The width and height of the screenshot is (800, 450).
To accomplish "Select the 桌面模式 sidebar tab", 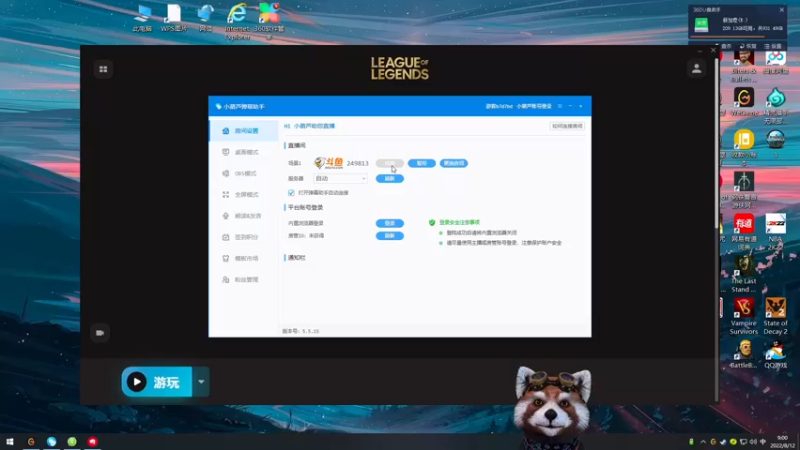I will pos(244,152).
